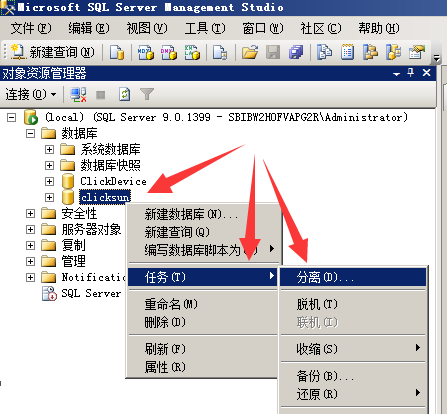Toggle the pin auto-hide Object Explorer button
The image size is (447, 414).
(x=411, y=72)
